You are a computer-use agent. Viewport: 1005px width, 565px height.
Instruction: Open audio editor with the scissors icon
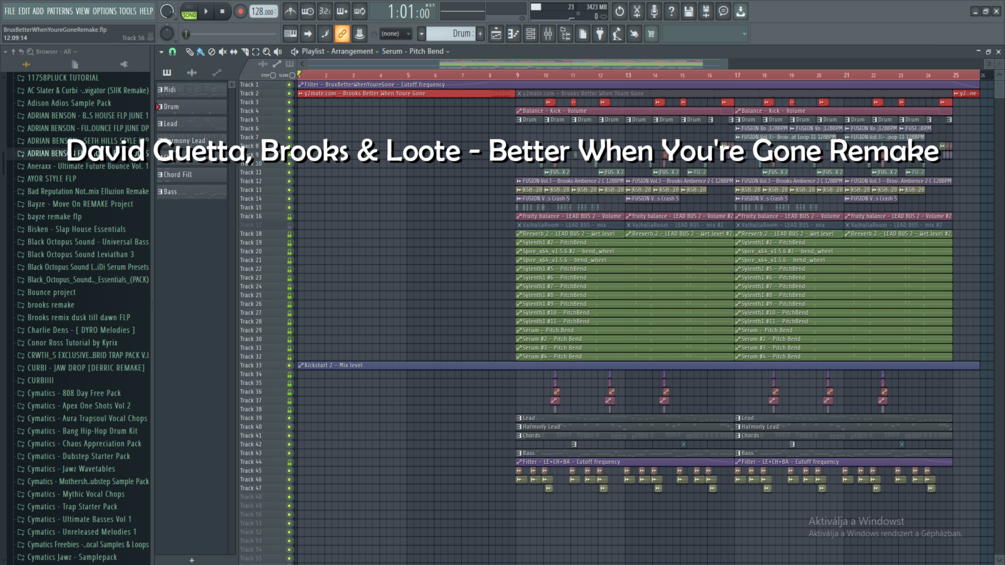(x=636, y=11)
